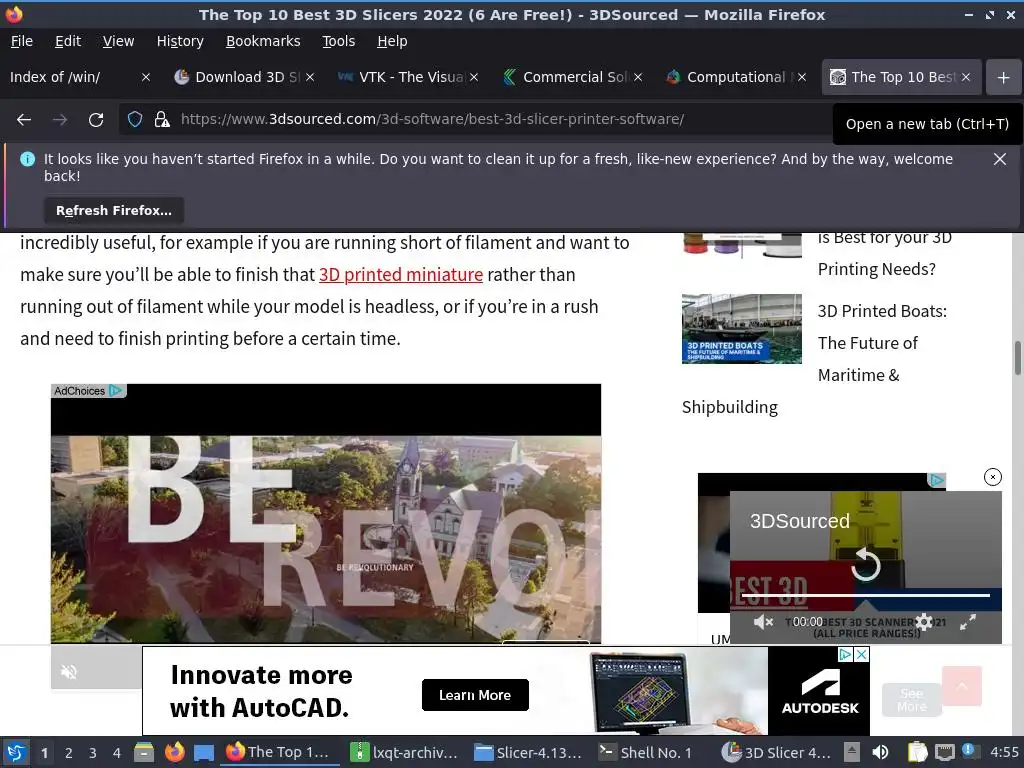The width and height of the screenshot is (1024, 768).
Task: Open the lxqt-archiver taskbar window
Action: click(403, 752)
